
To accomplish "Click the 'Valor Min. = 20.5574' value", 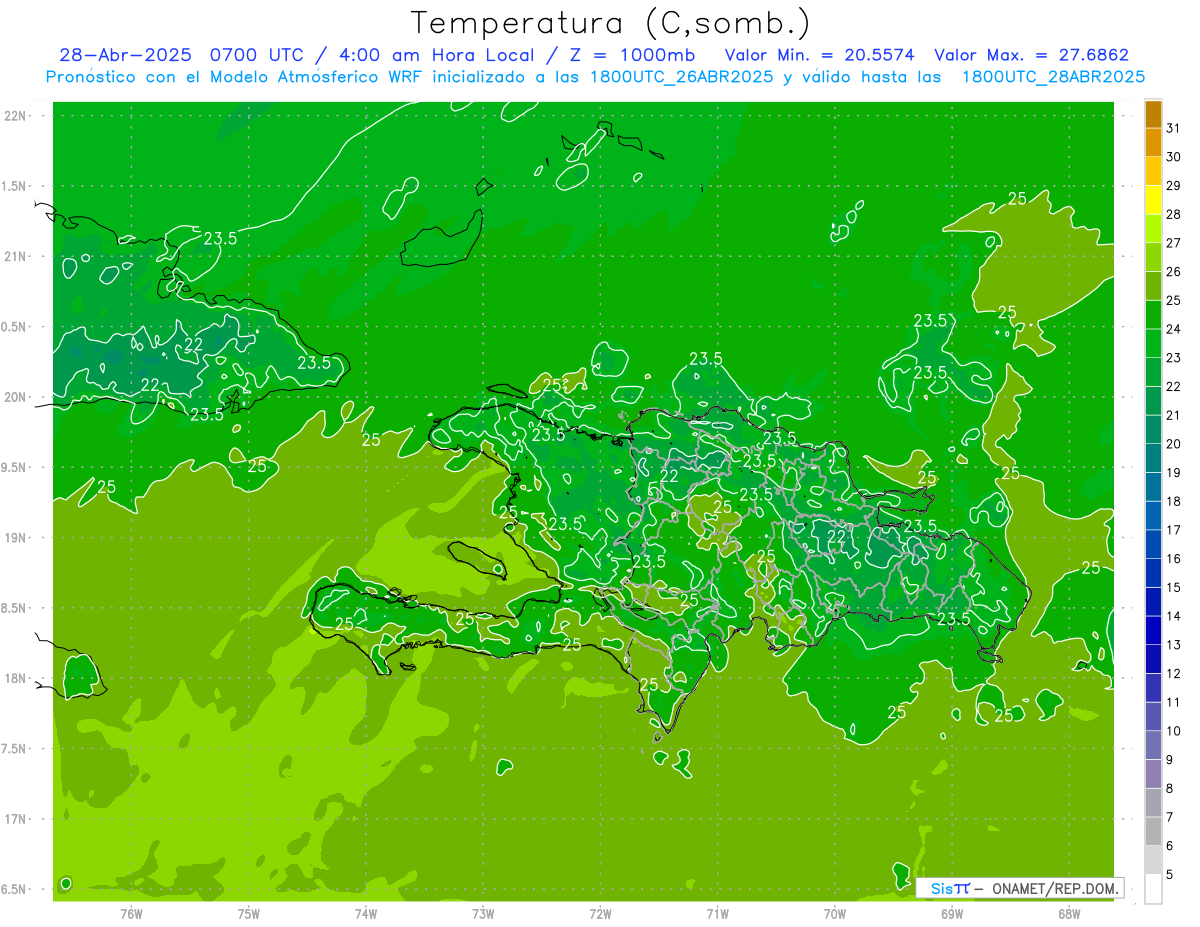I will tap(820, 55).
